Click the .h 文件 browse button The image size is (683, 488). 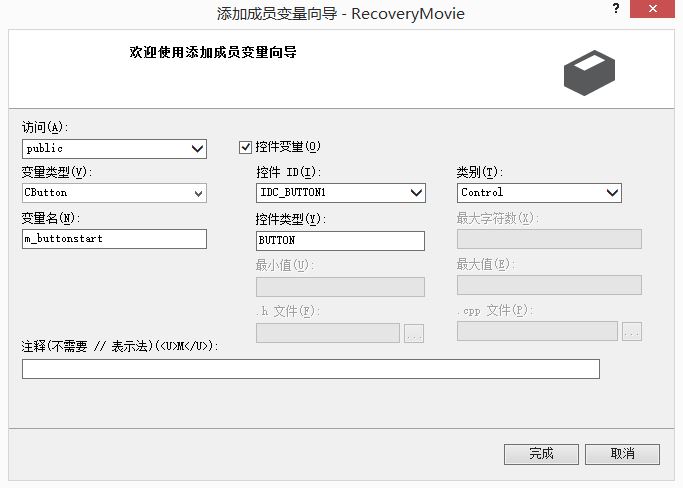(x=414, y=333)
